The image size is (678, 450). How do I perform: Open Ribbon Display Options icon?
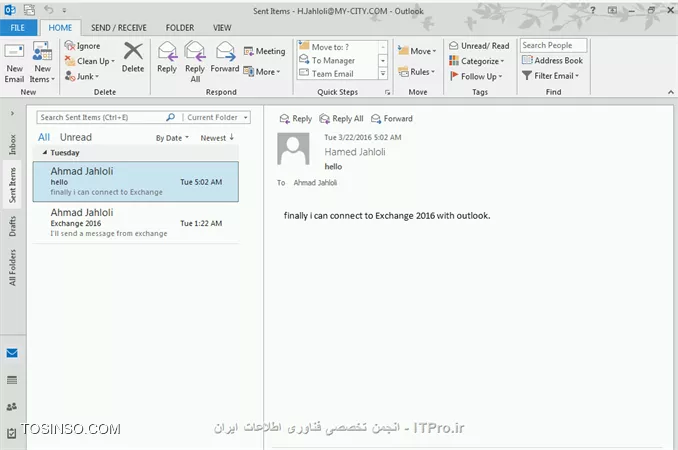coord(612,10)
